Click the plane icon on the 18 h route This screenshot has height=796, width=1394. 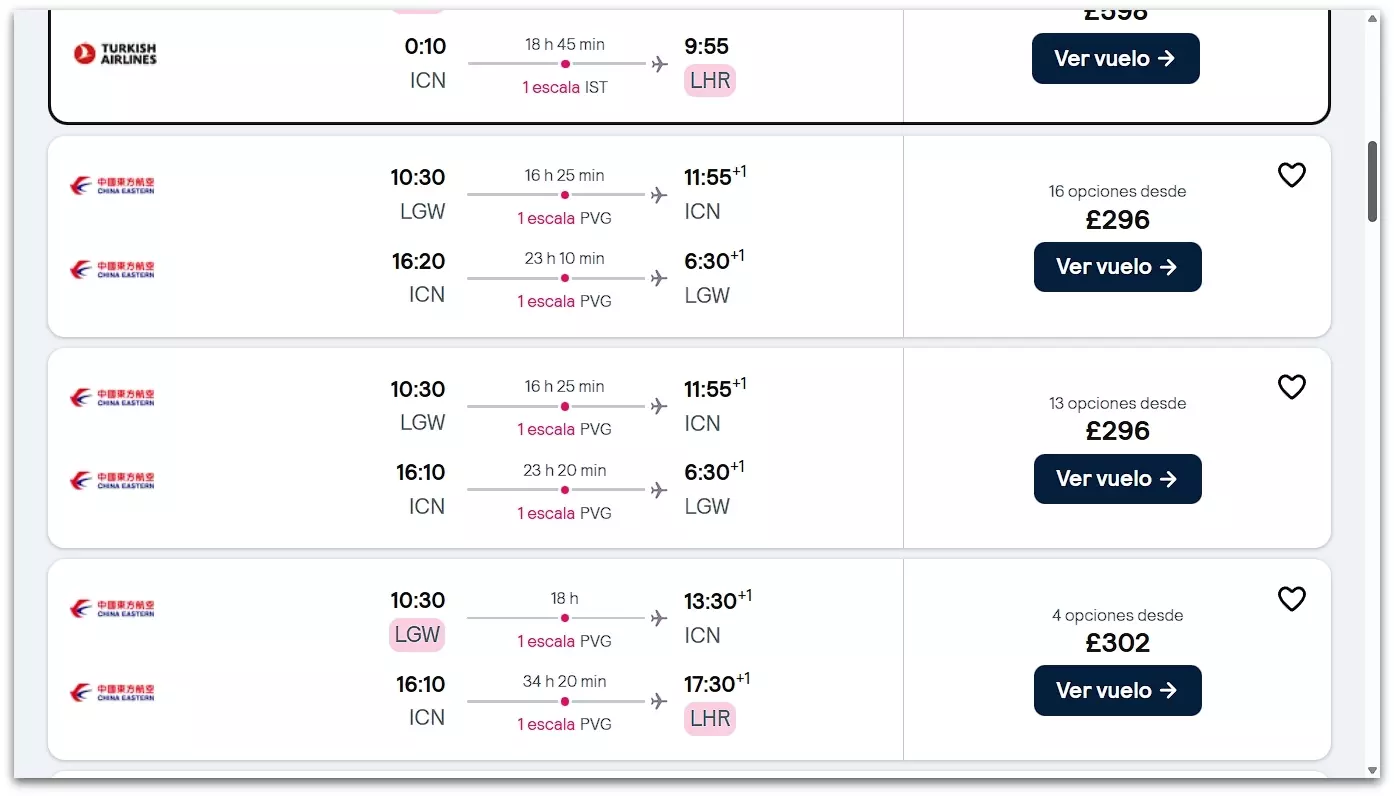(x=659, y=618)
